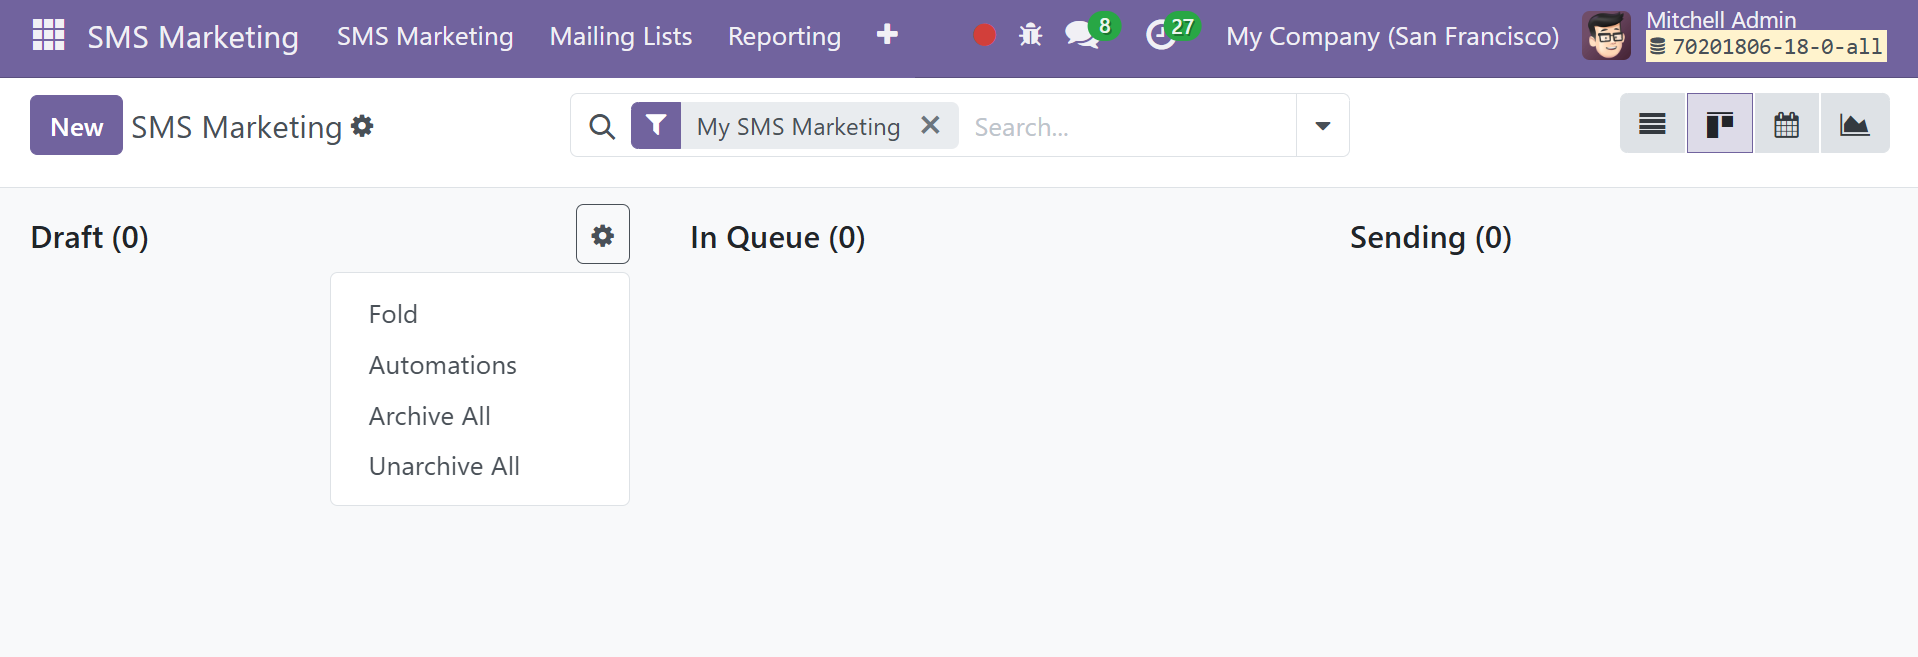Screen dimensions: 1918x657
Task: Click My SMS Marketing filter label
Action: [x=798, y=127]
